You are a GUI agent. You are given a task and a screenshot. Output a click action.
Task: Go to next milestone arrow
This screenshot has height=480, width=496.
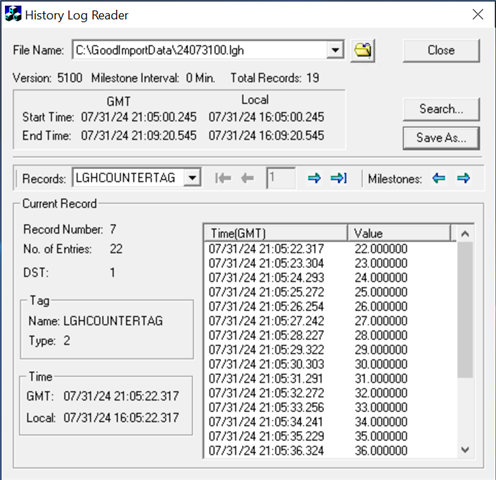coord(463,178)
